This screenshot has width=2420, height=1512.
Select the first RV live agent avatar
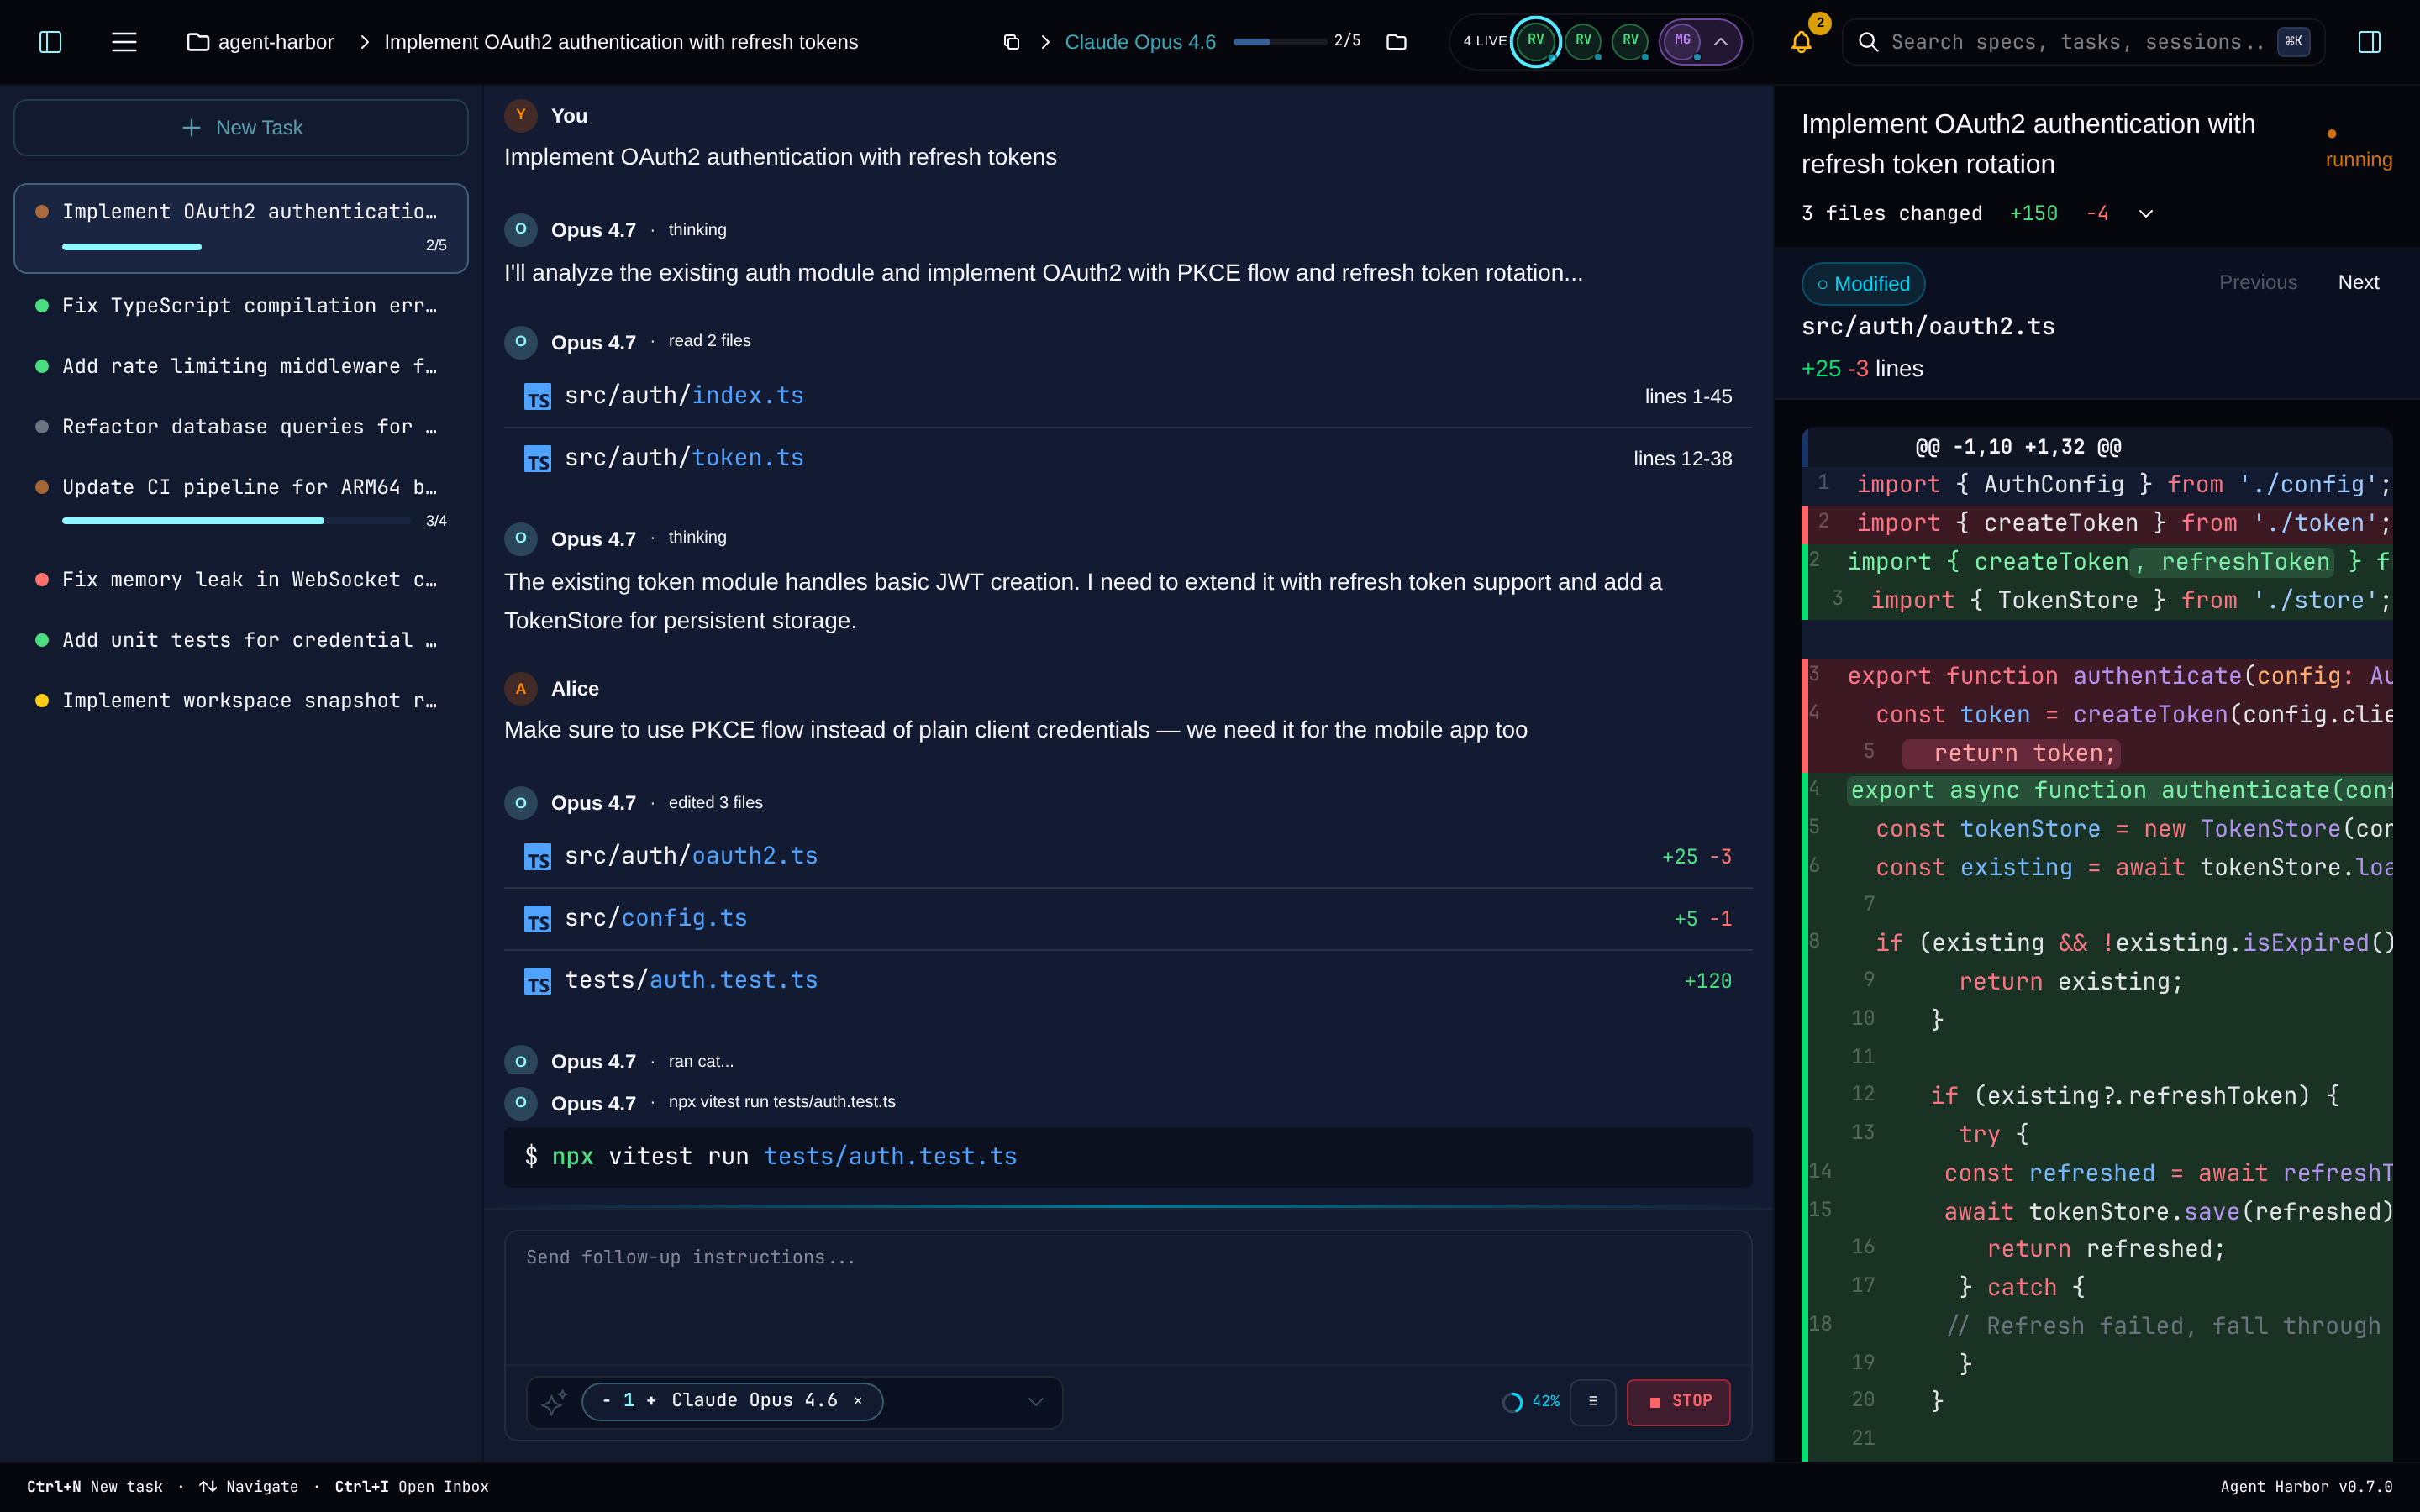click(x=1535, y=41)
